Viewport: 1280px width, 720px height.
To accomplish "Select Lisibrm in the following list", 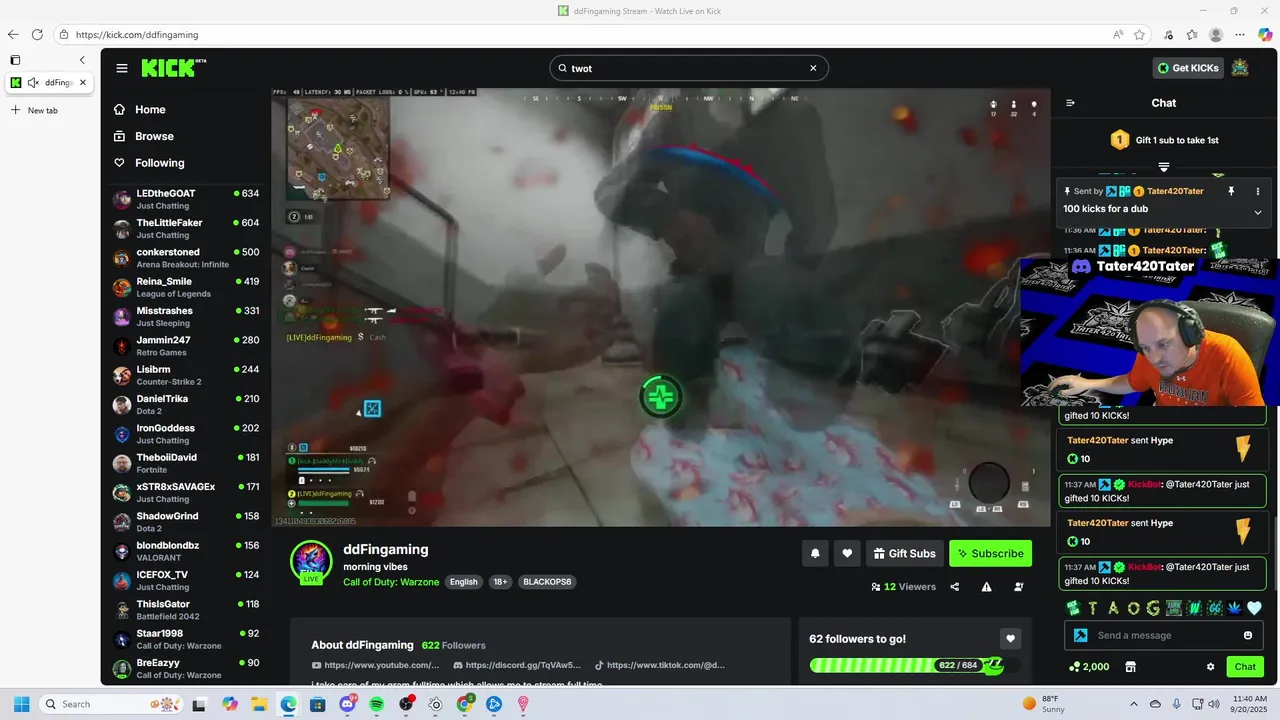I will tap(186, 375).
